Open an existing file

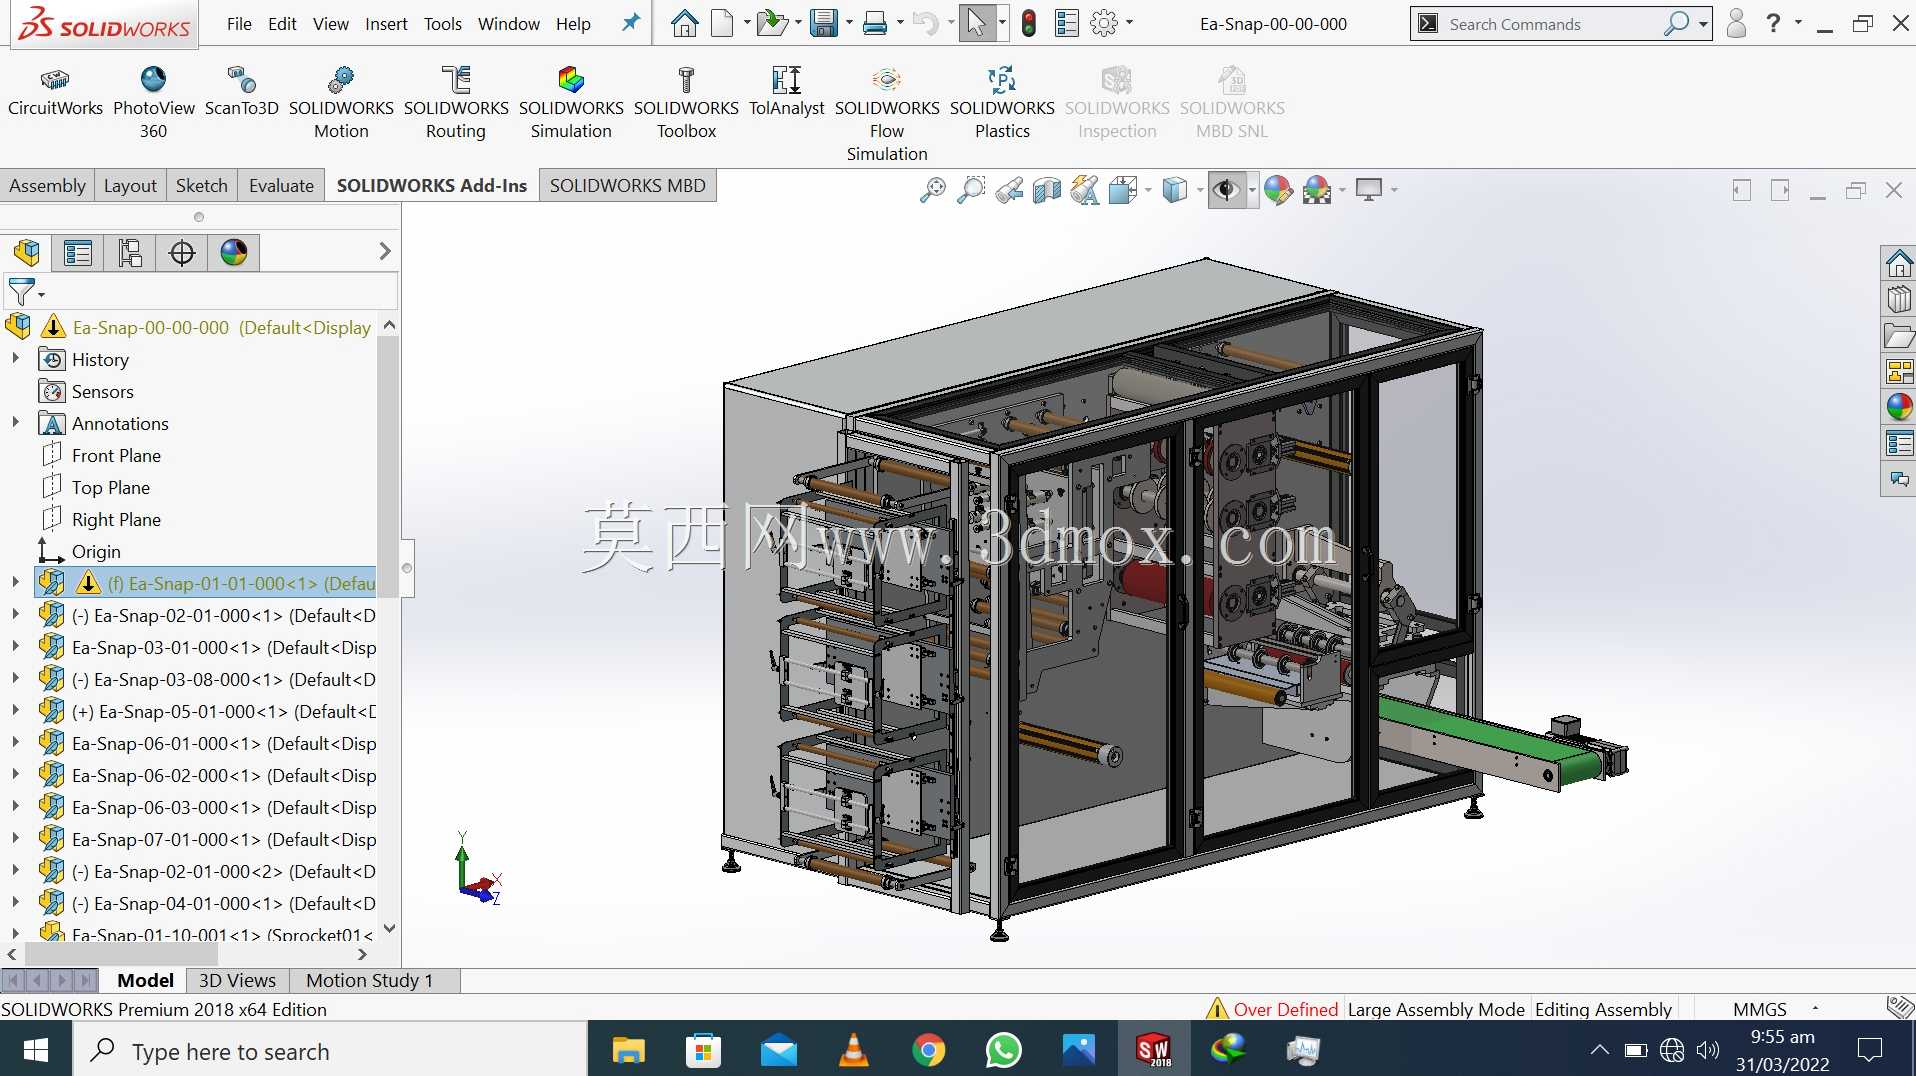(x=771, y=23)
